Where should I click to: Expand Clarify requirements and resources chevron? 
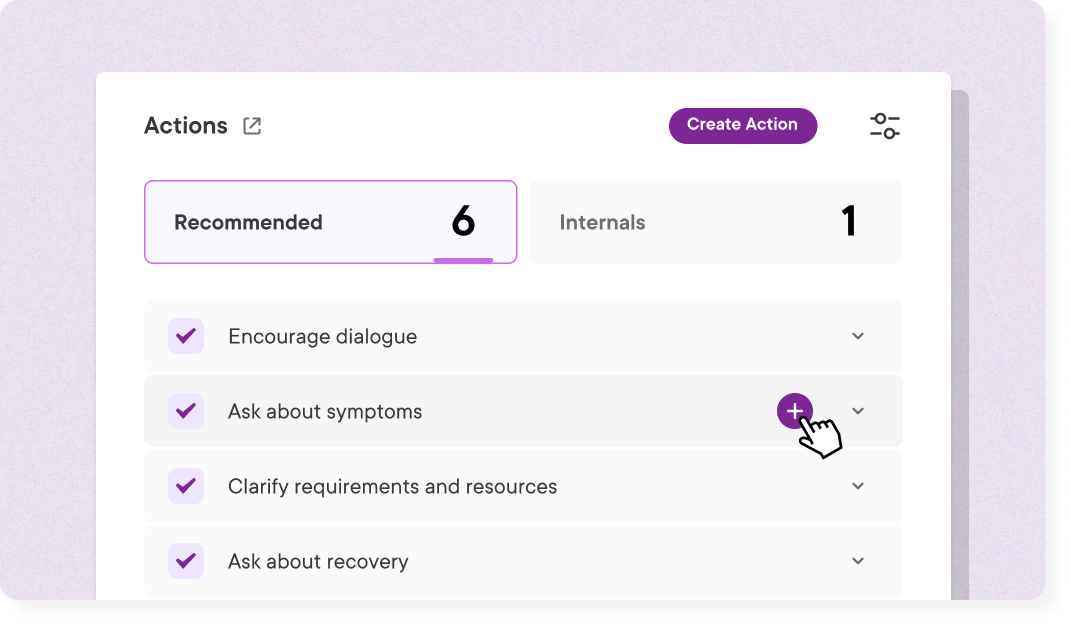pos(858,486)
